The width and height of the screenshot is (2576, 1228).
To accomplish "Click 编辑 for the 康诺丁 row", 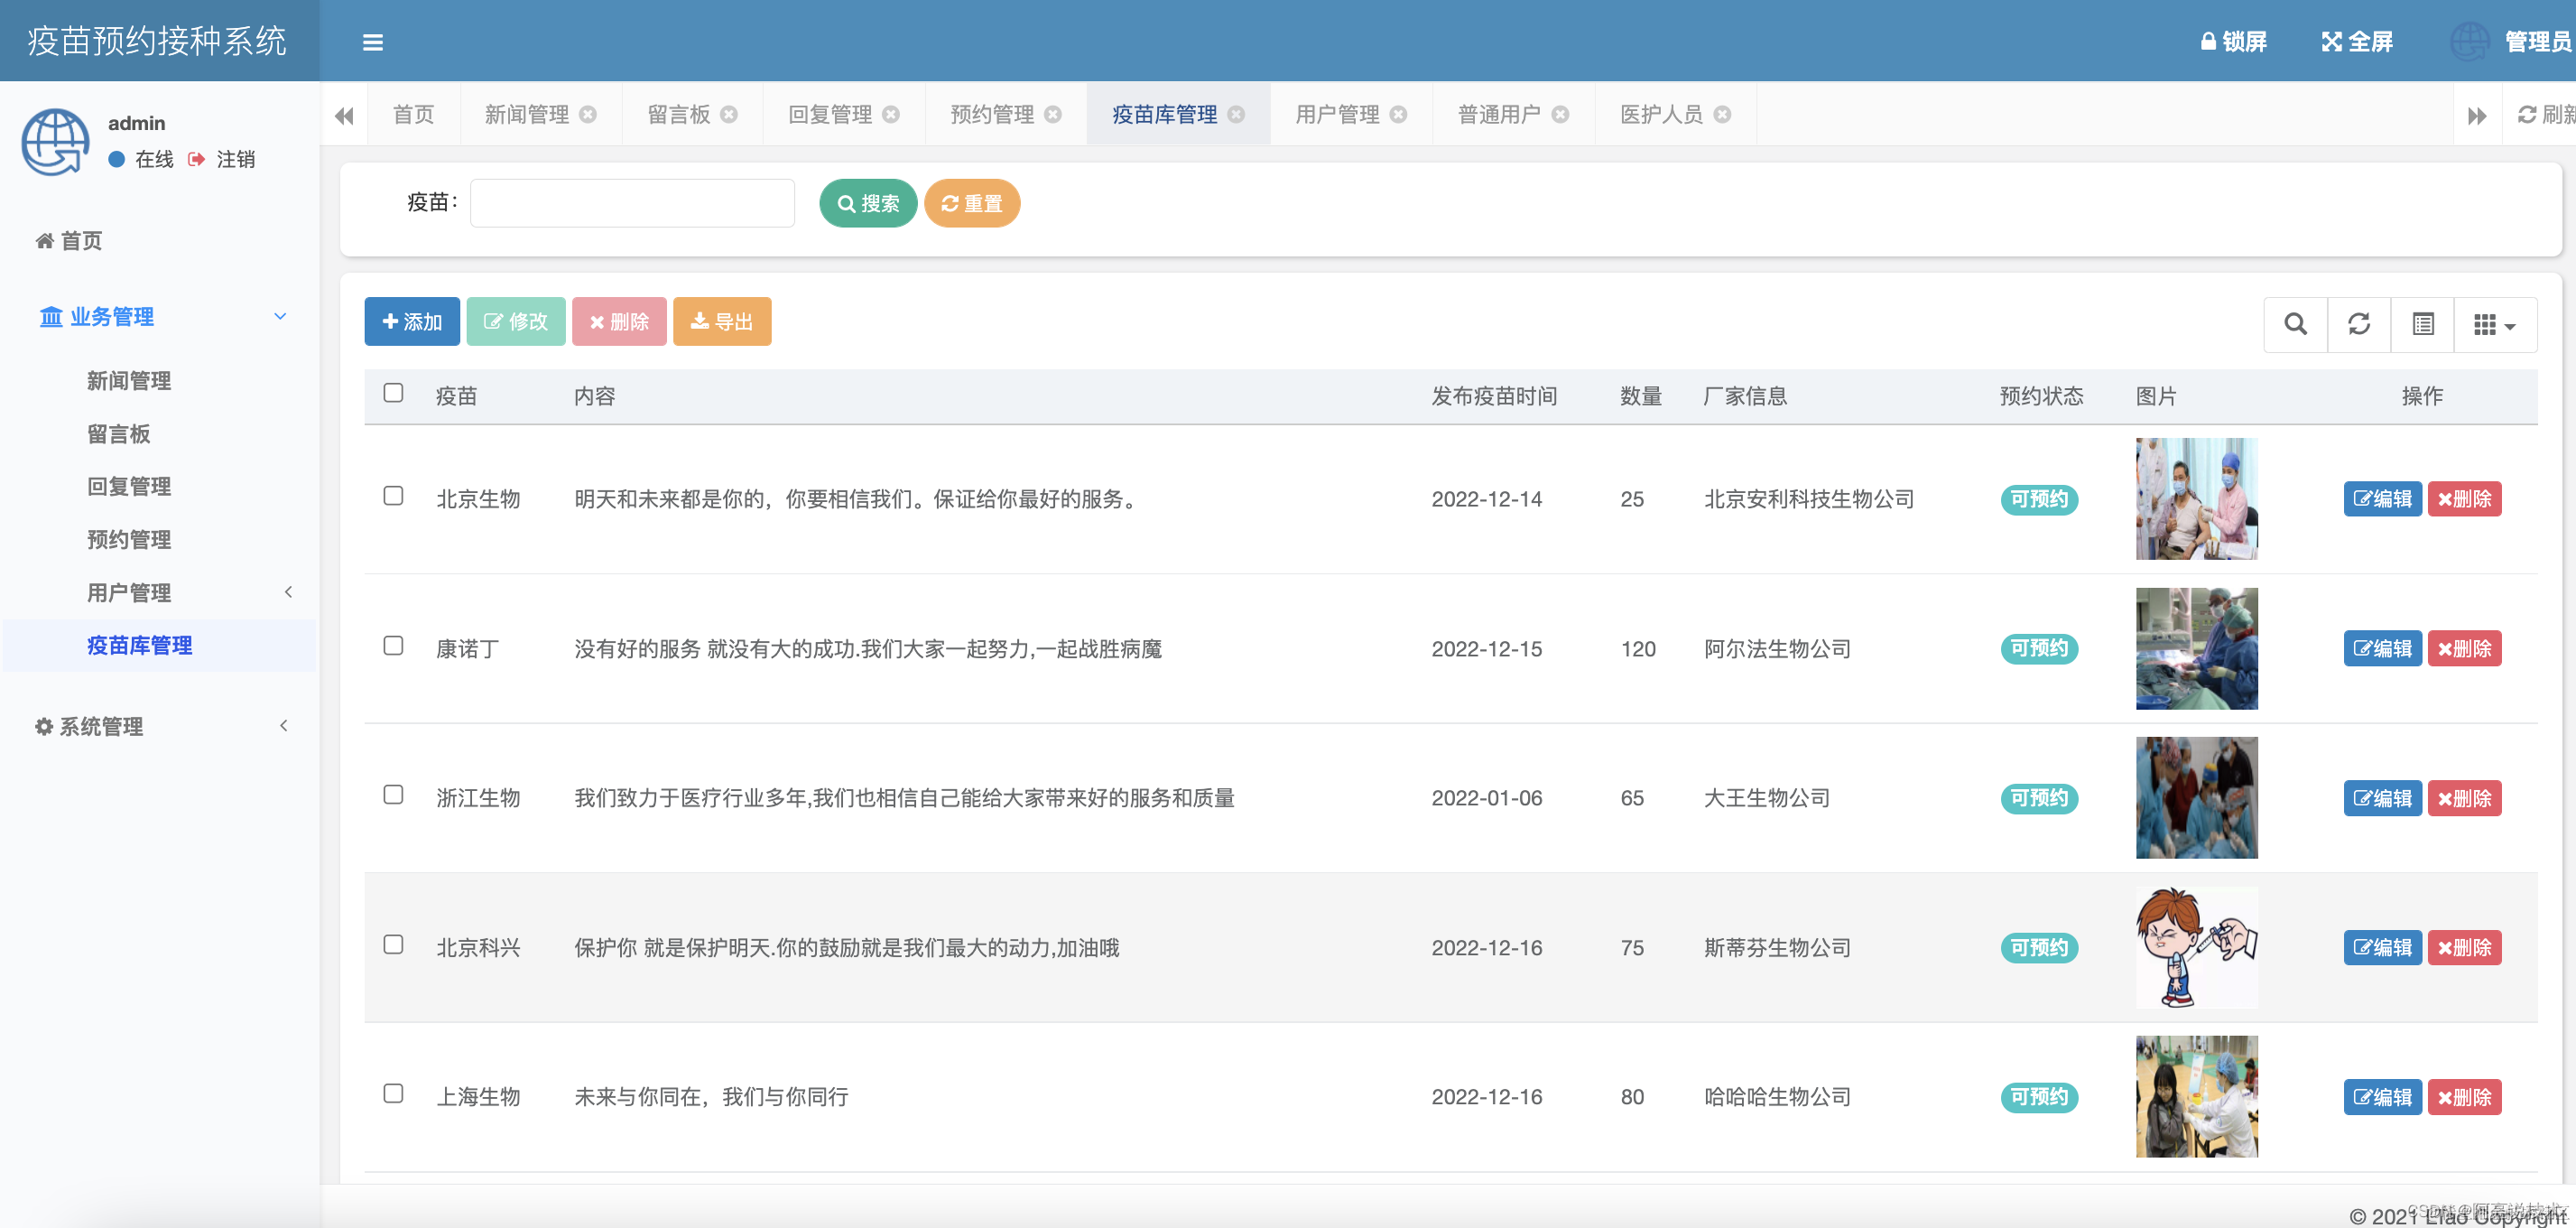I will click(x=2381, y=648).
